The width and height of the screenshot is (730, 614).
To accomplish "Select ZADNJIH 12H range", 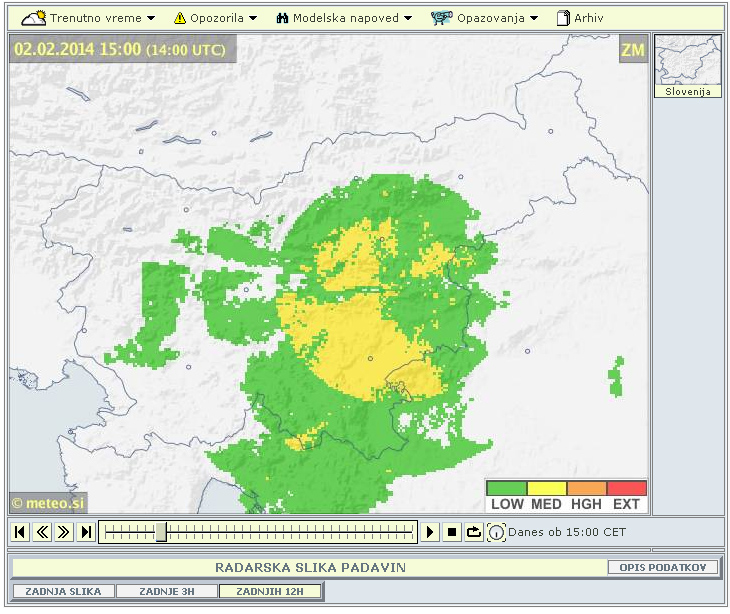I will point(270,591).
